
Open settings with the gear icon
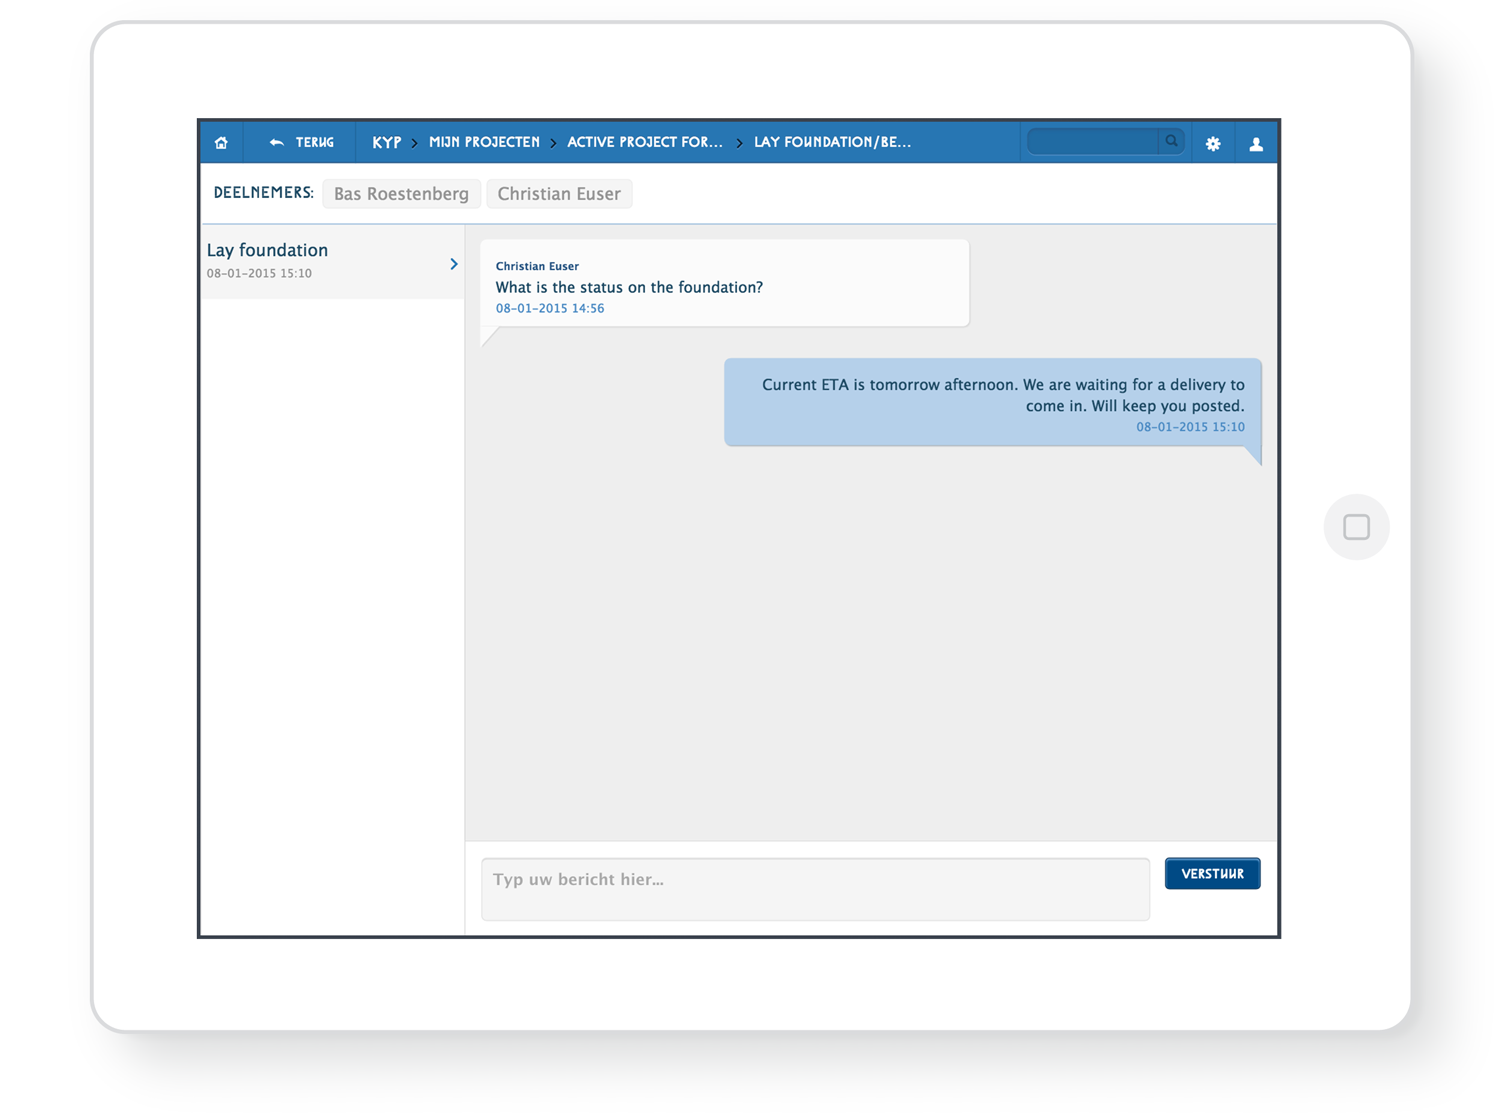(x=1213, y=144)
